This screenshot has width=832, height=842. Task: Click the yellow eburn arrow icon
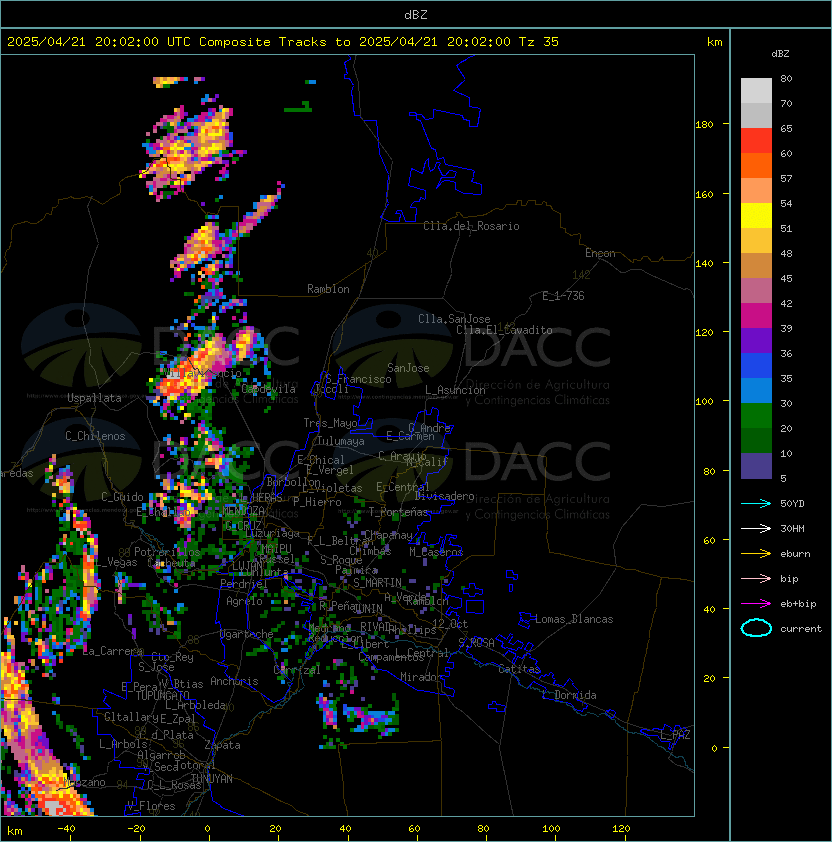point(756,554)
